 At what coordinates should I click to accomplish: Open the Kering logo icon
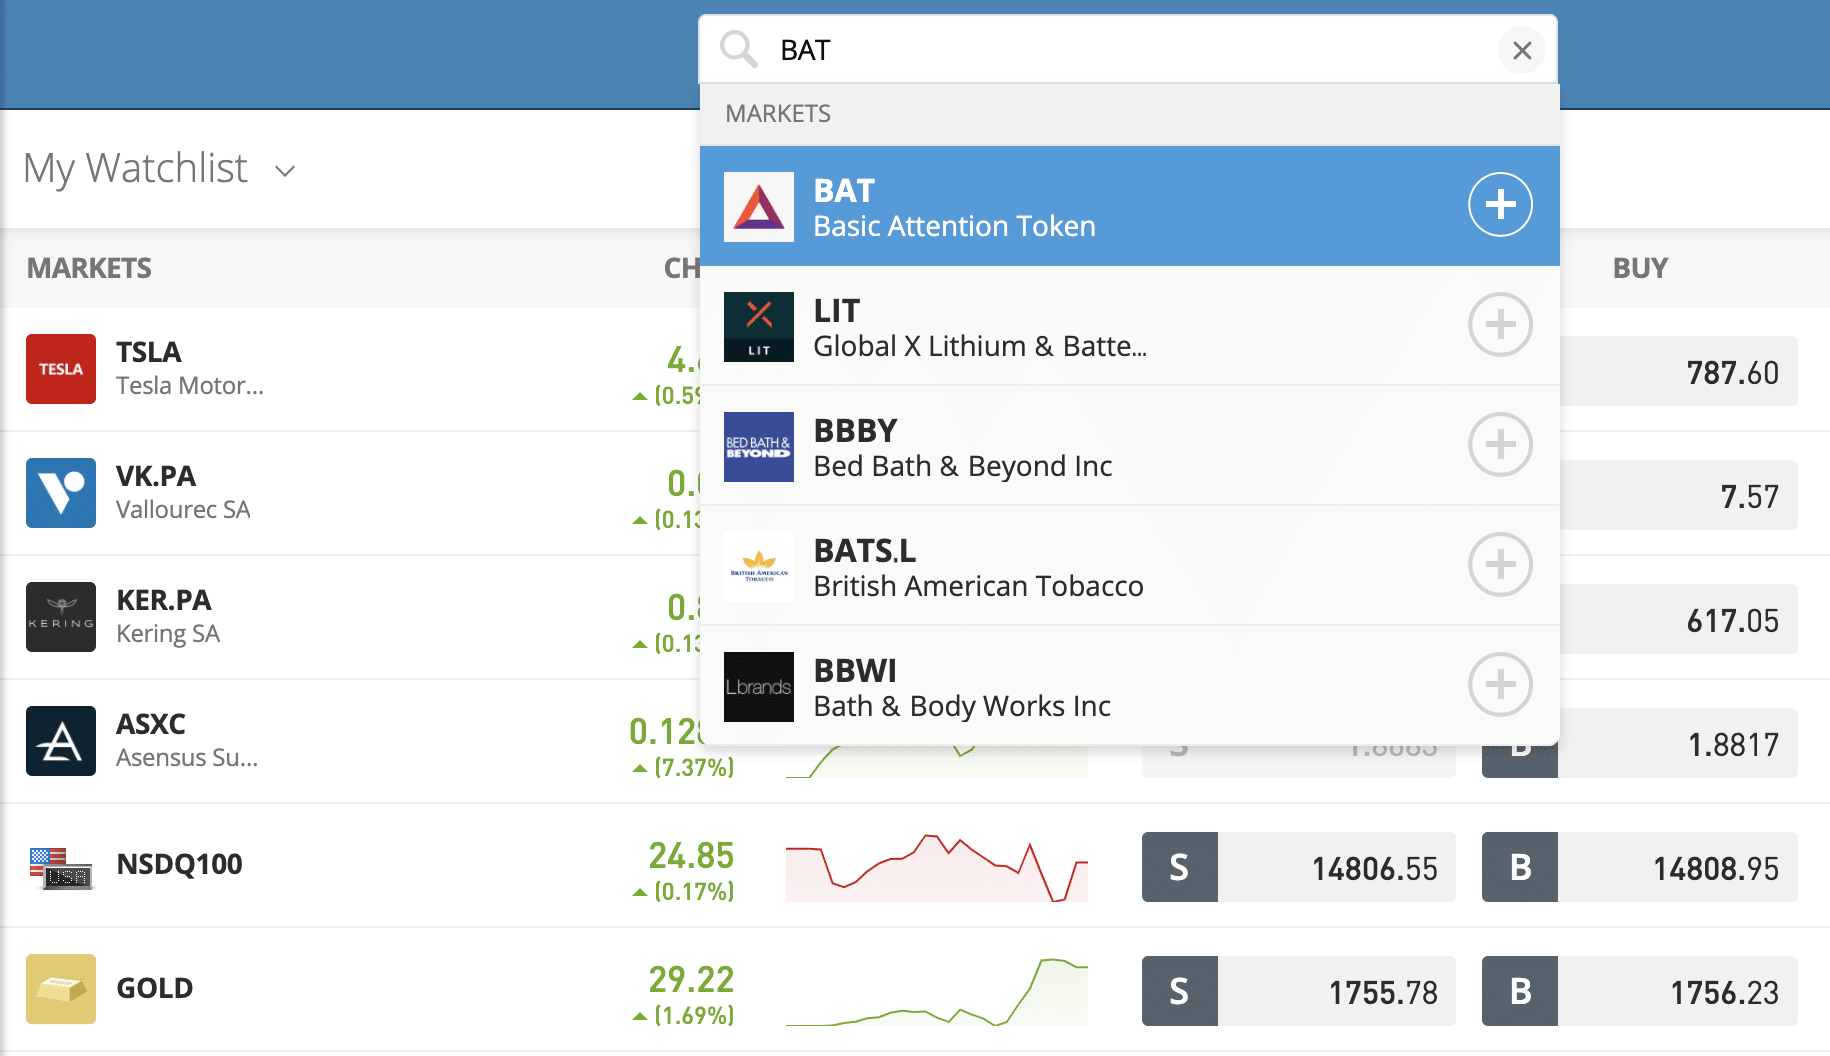click(61, 617)
